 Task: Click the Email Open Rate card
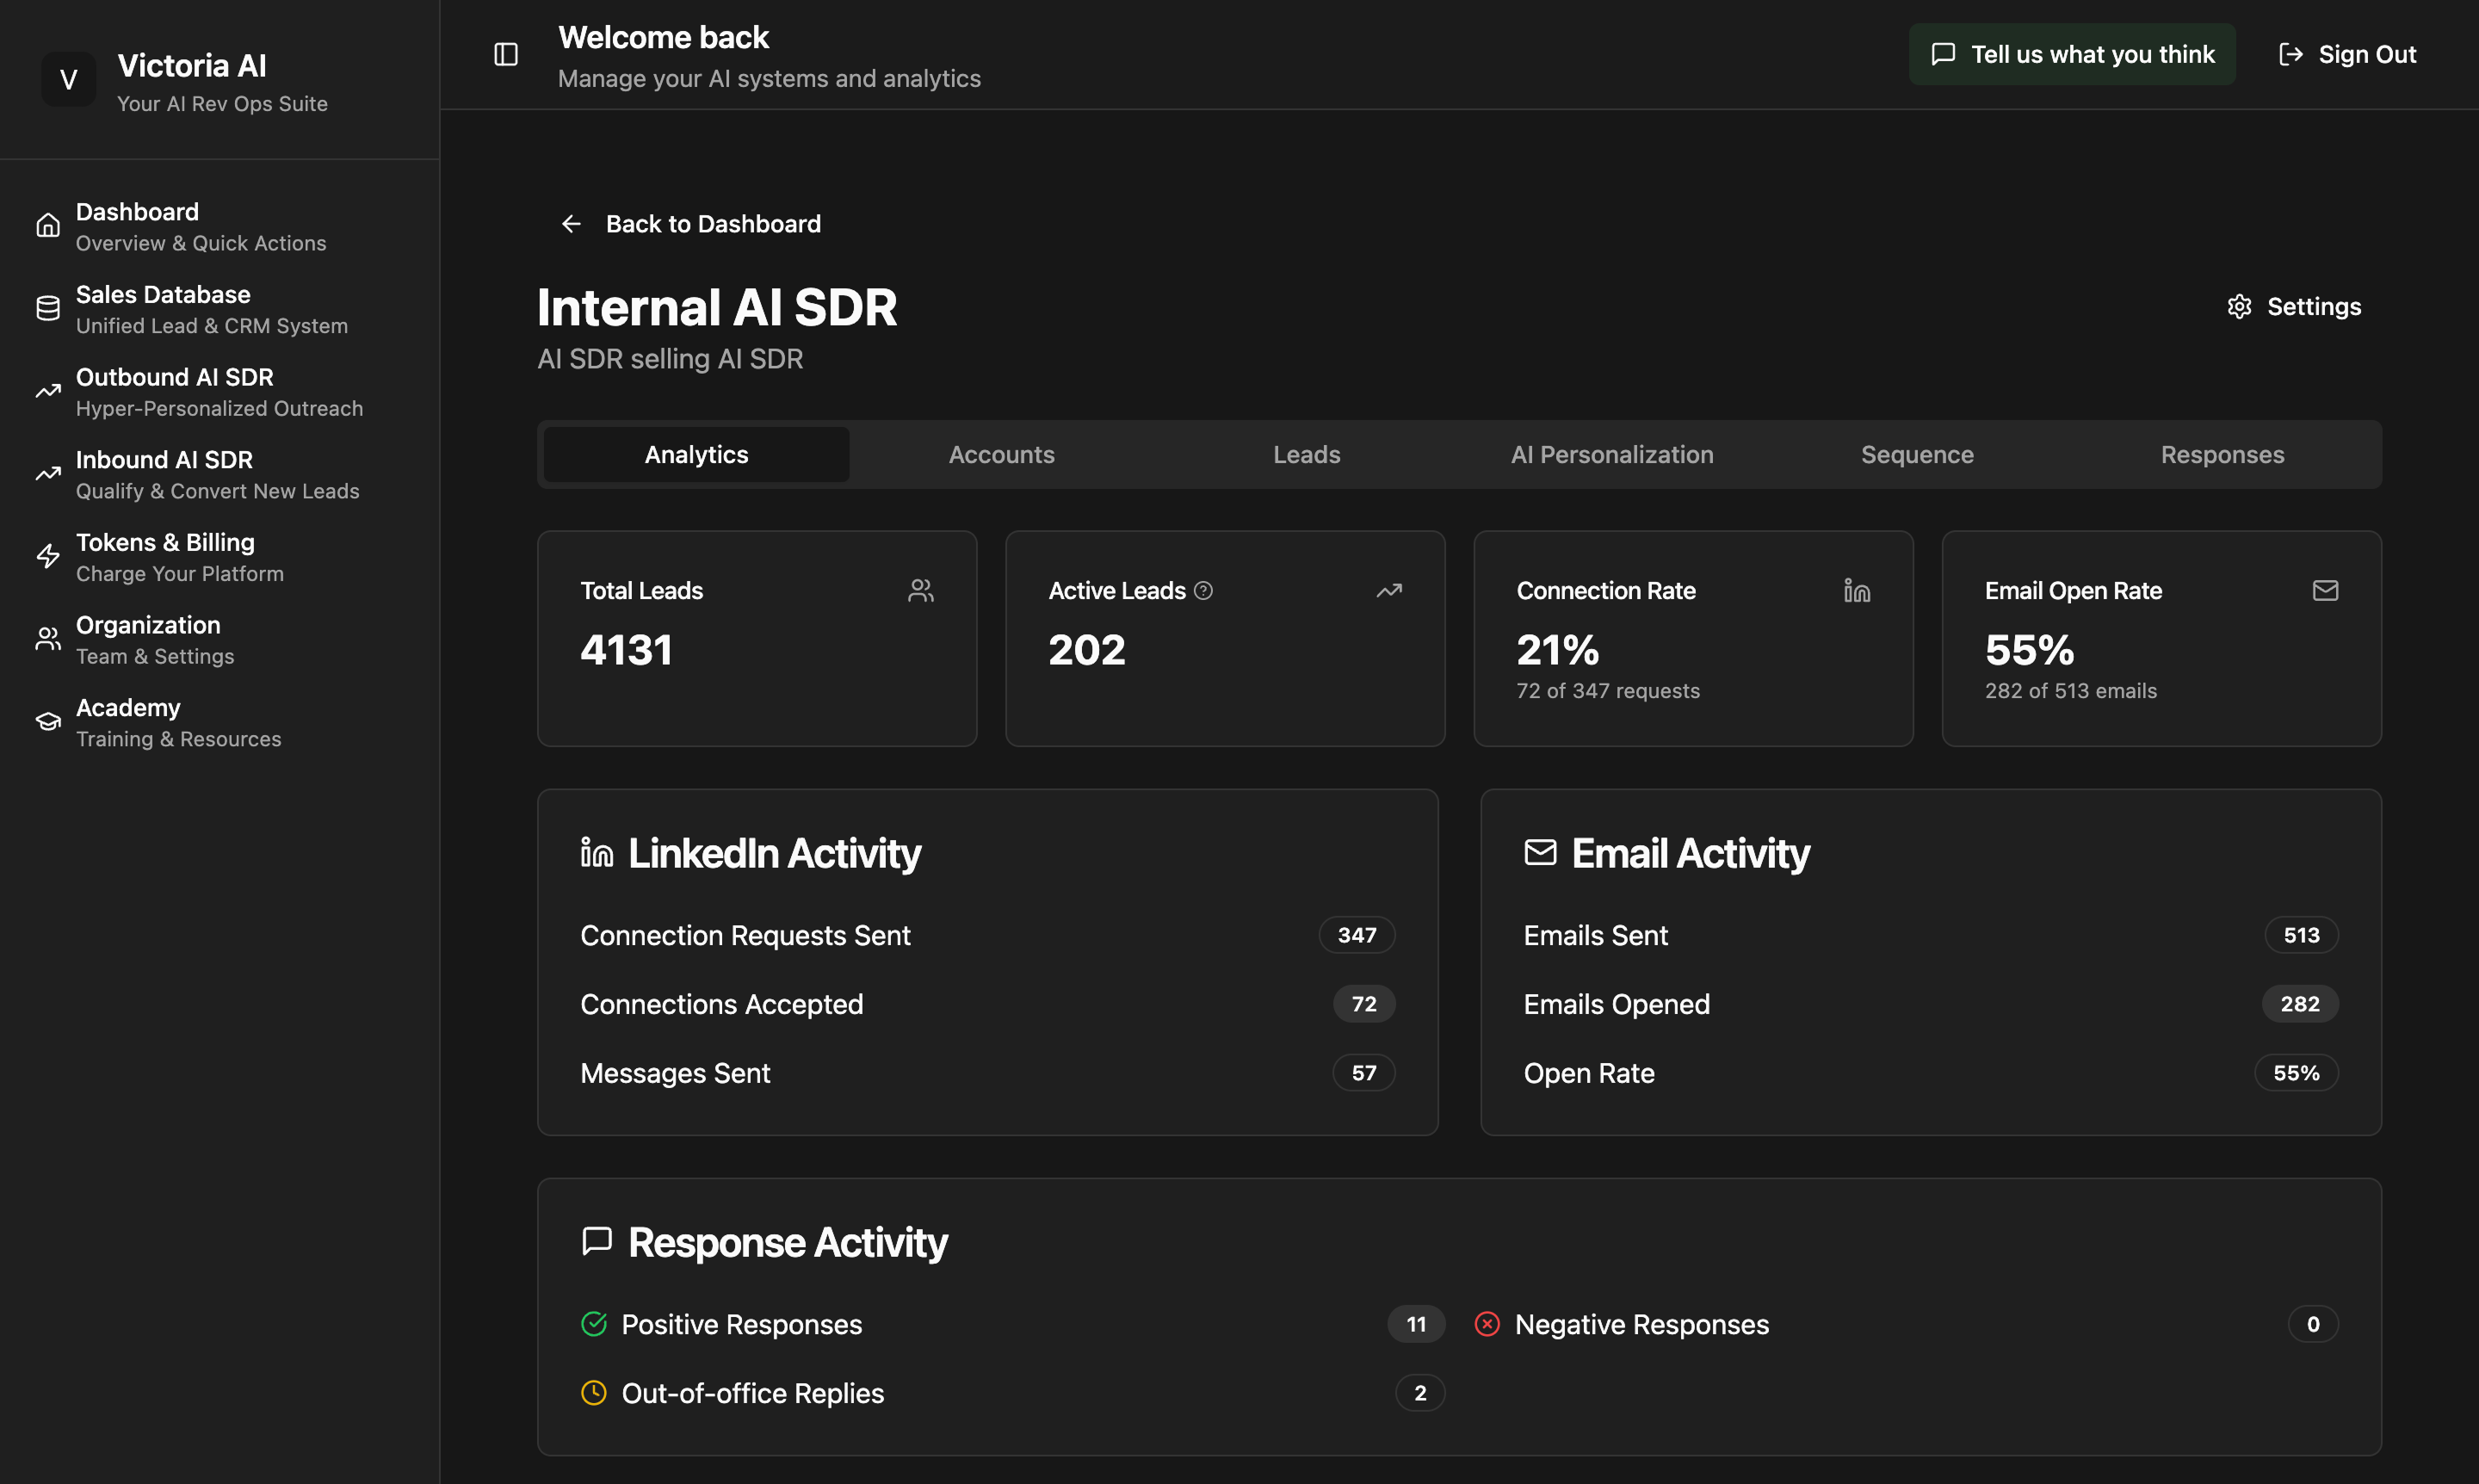tap(2160, 638)
